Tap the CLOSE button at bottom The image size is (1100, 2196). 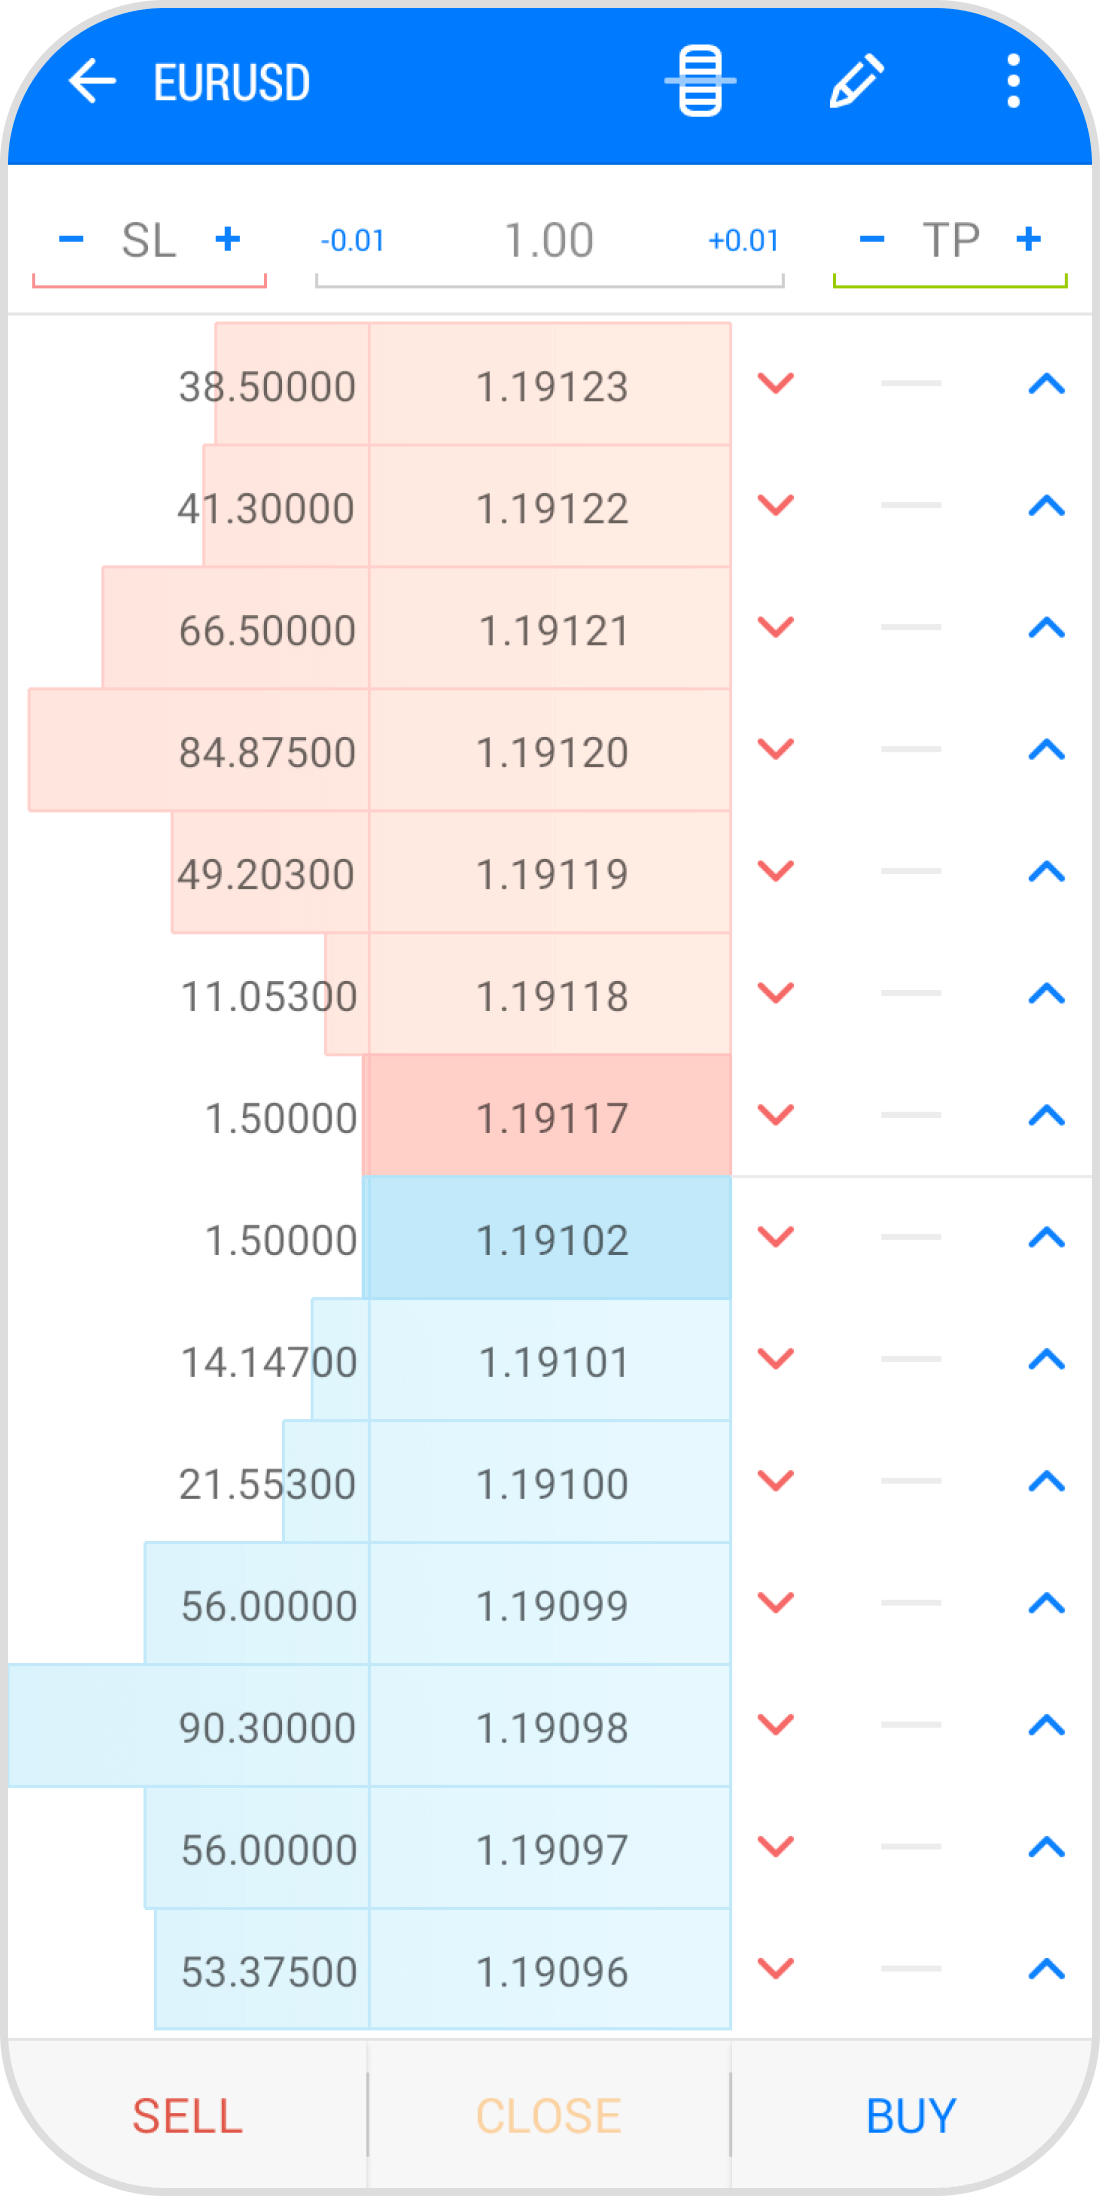tap(549, 2115)
